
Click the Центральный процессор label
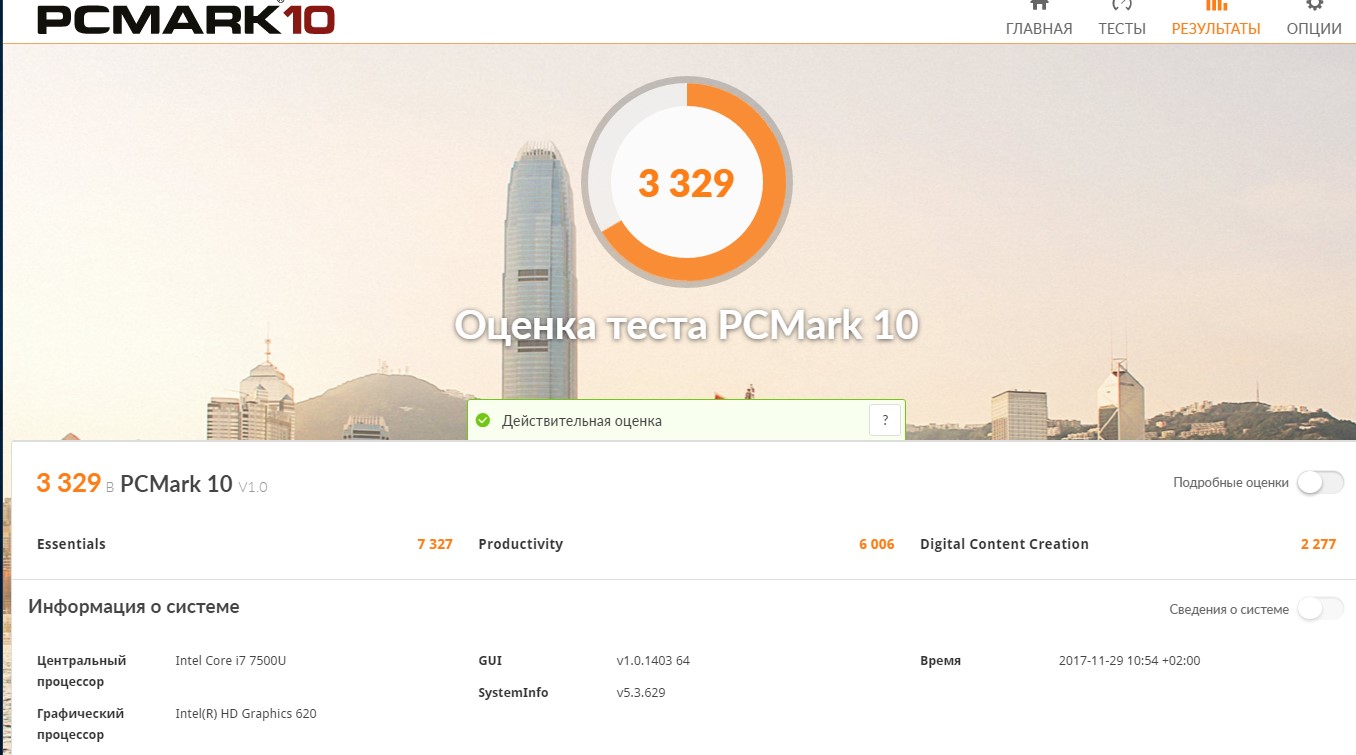point(82,671)
